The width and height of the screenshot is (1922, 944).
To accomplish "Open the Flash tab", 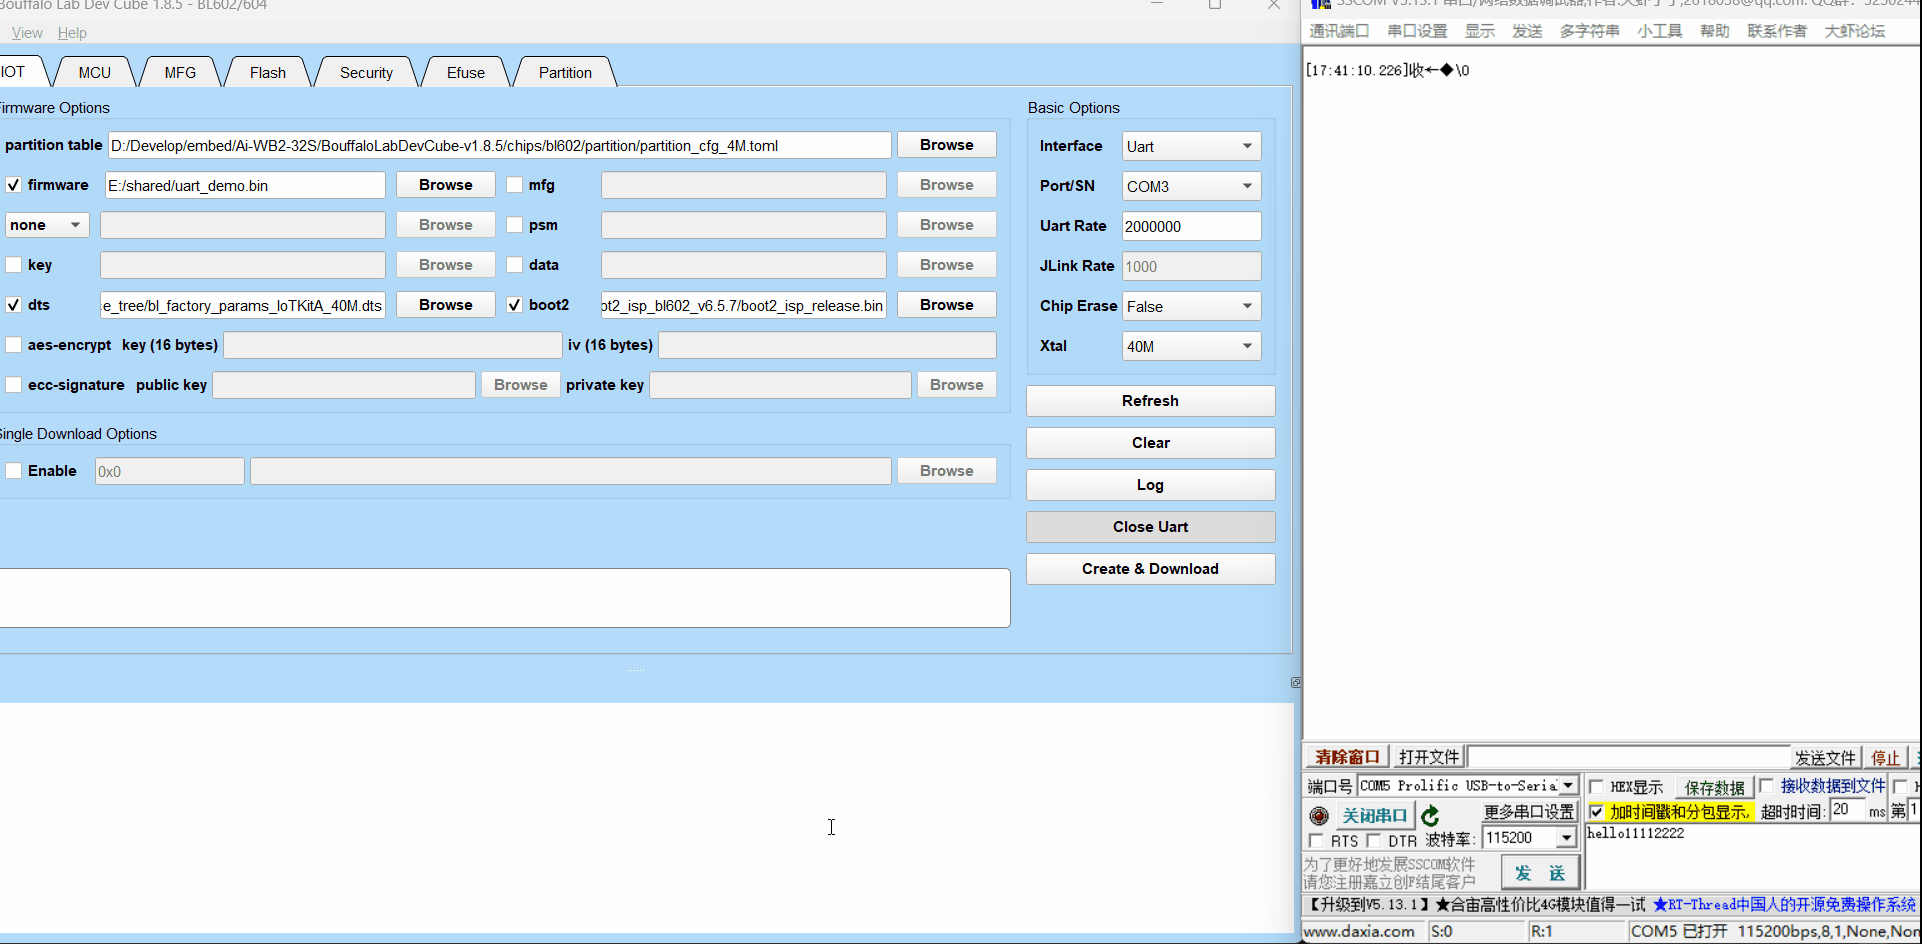I will tap(268, 72).
